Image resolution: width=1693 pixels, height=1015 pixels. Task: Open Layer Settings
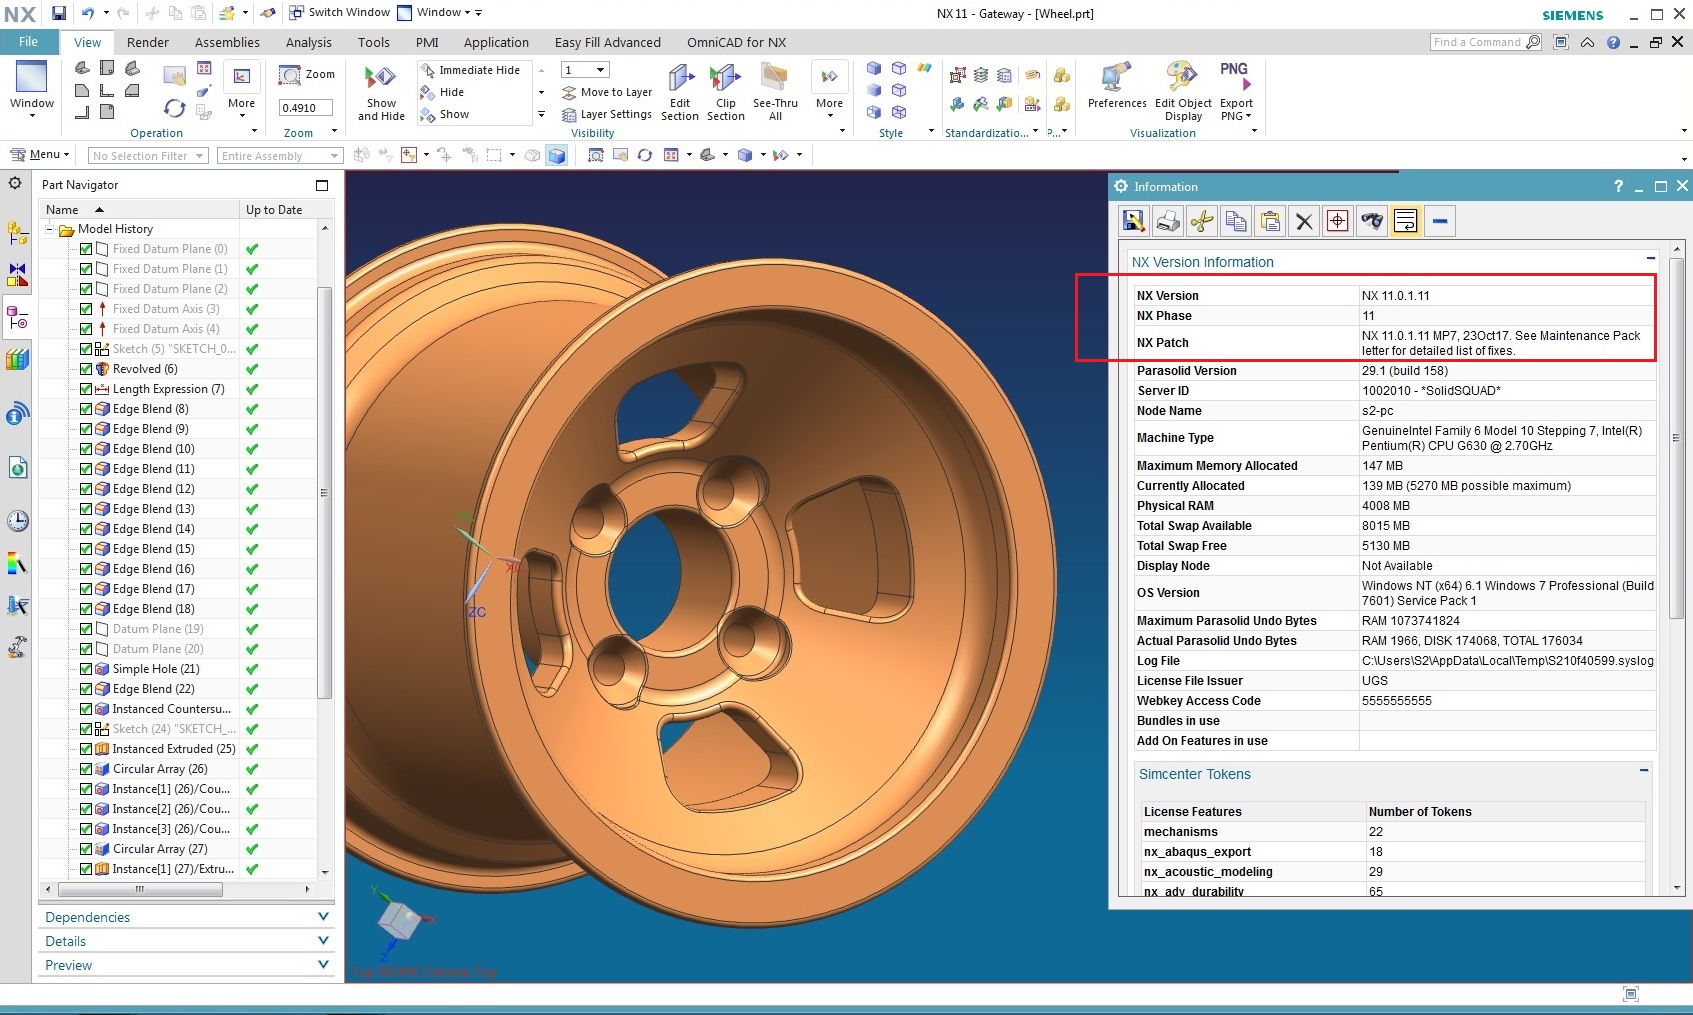(607, 114)
